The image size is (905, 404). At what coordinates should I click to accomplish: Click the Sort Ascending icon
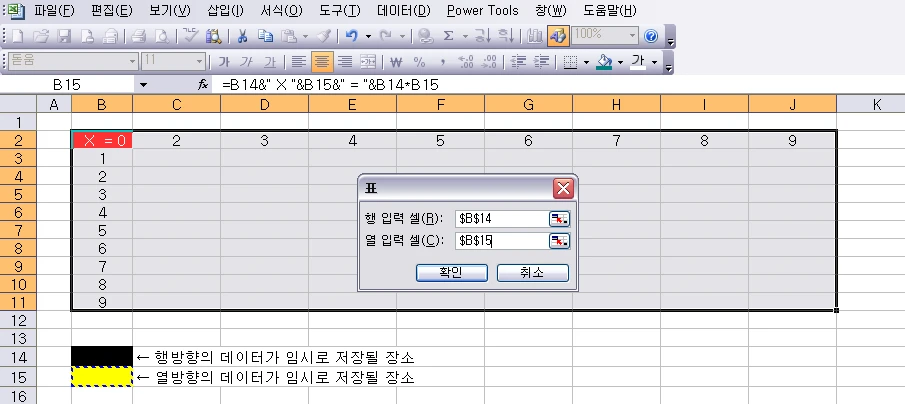point(482,36)
